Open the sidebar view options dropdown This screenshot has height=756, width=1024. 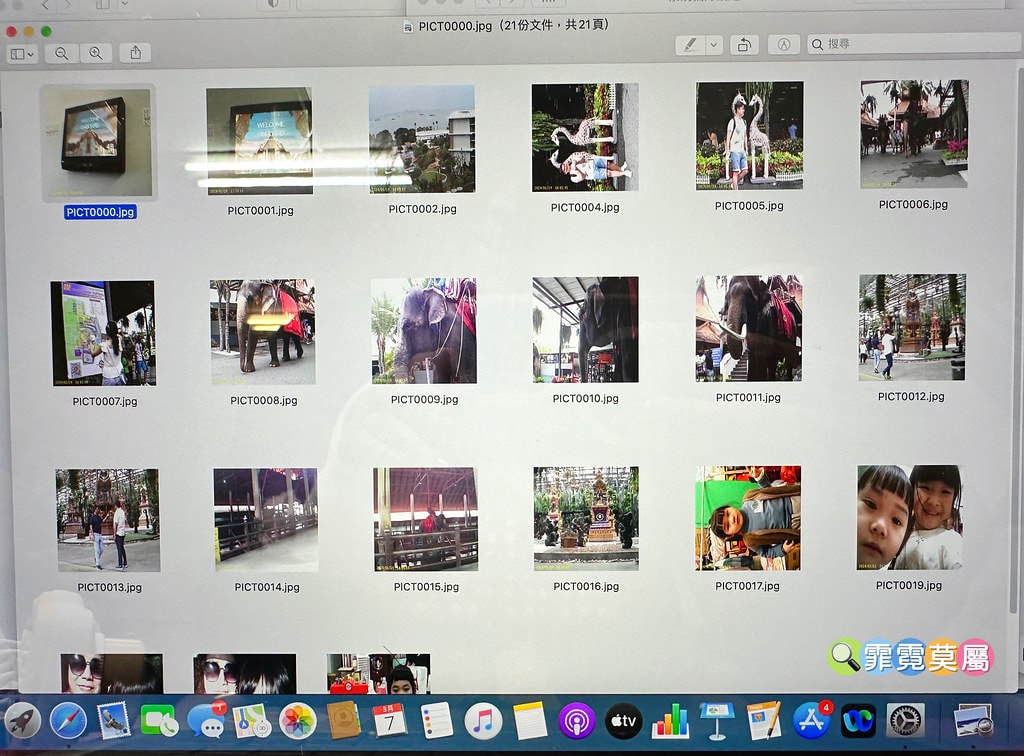[x=21, y=54]
